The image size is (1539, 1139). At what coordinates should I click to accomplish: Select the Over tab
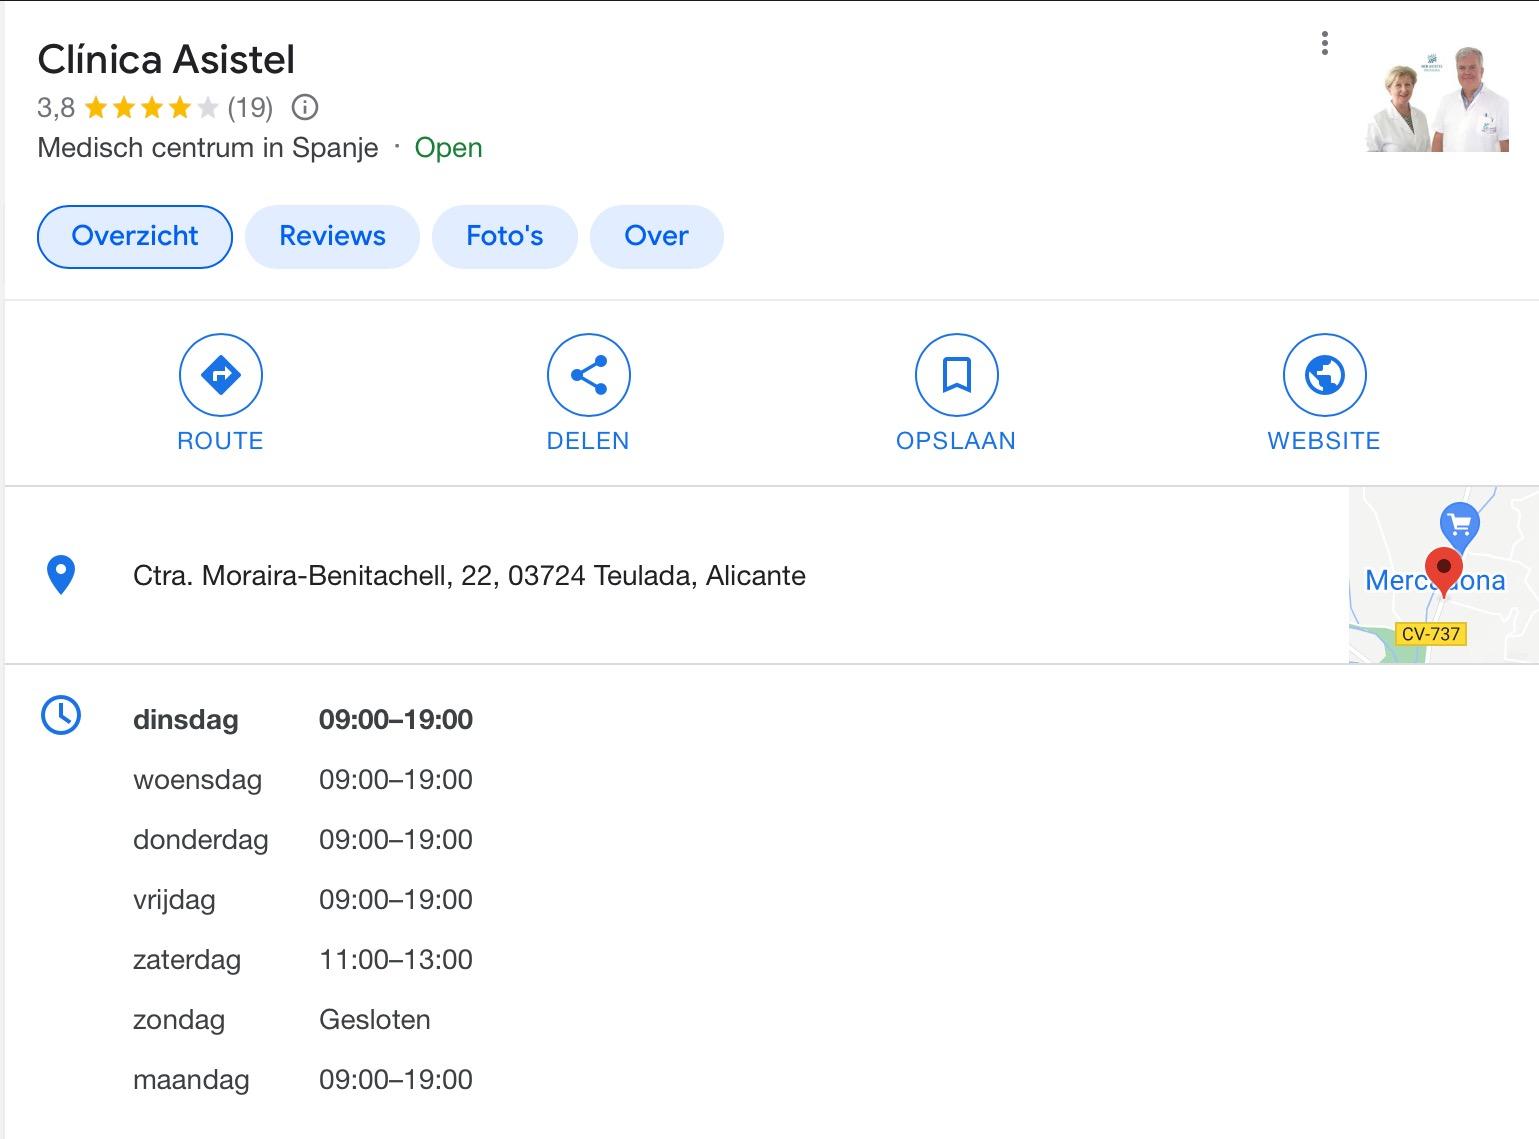[x=656, y=236]
